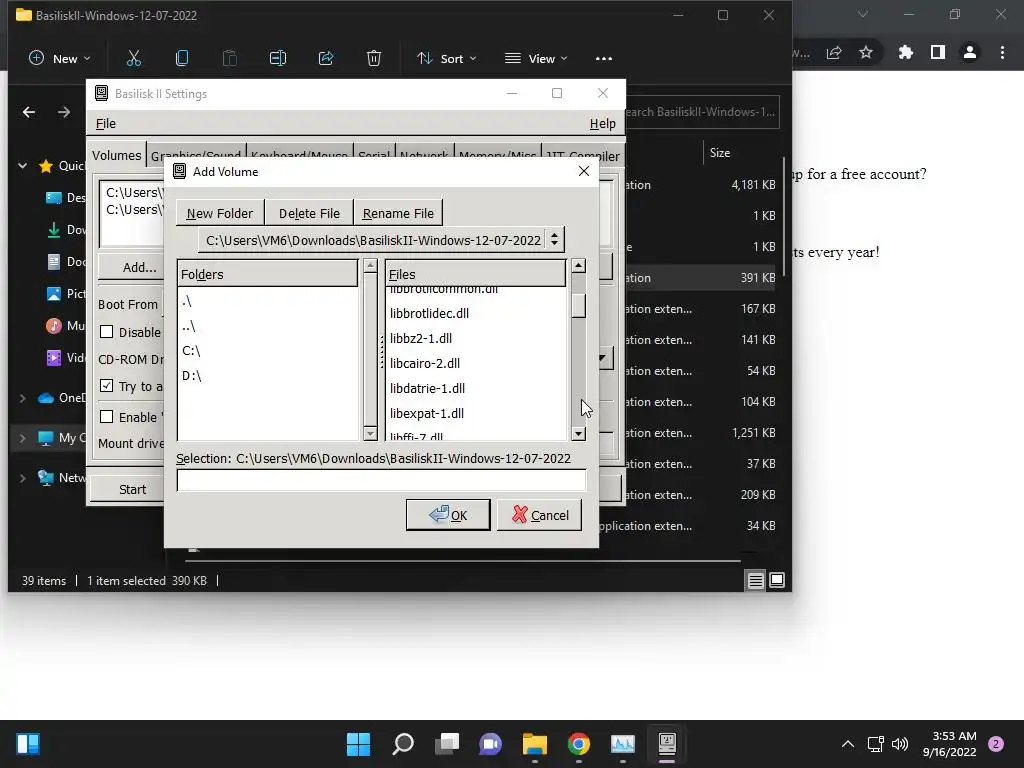The image size is (1024, 768).
Task: Switch to large icons view in Explorer status bar
Action: click(777, 580)
